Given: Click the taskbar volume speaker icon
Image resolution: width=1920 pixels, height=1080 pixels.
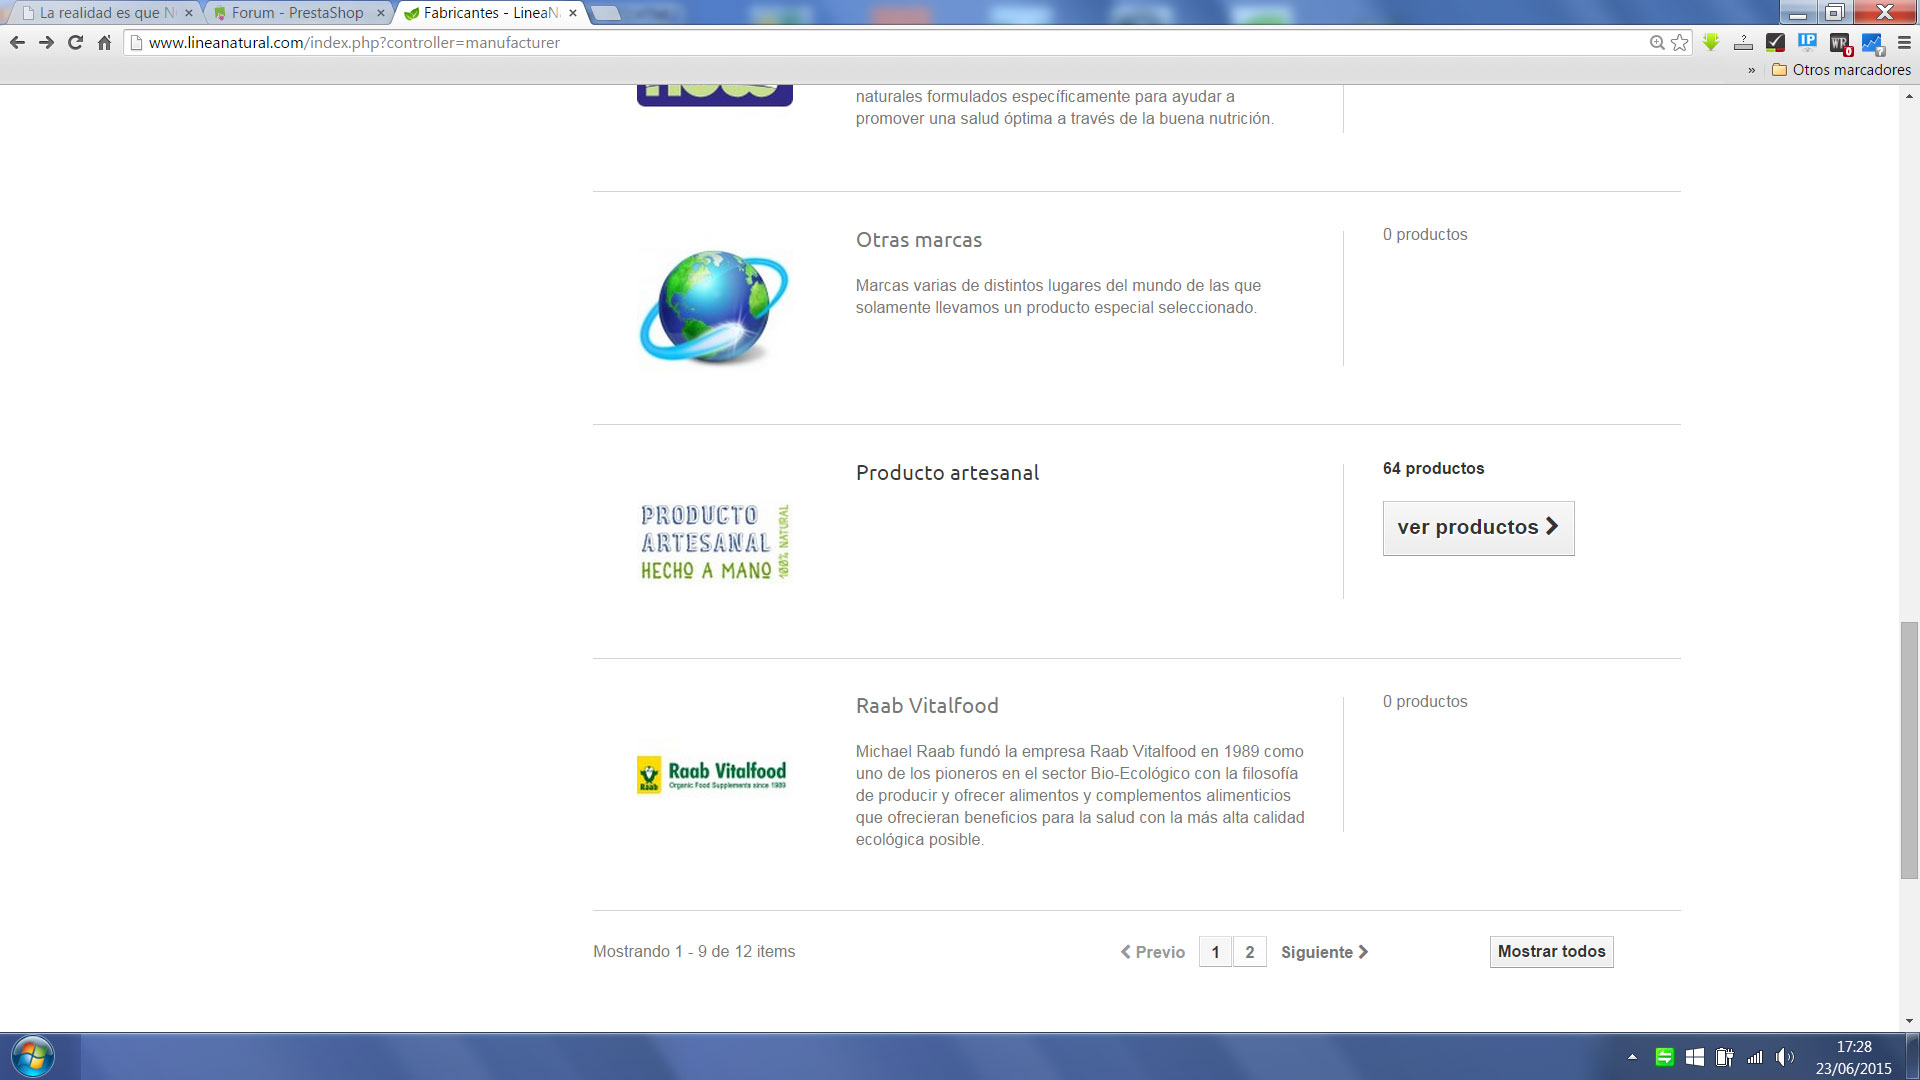Looking at the screenshot, I should click(1784, 1057).
